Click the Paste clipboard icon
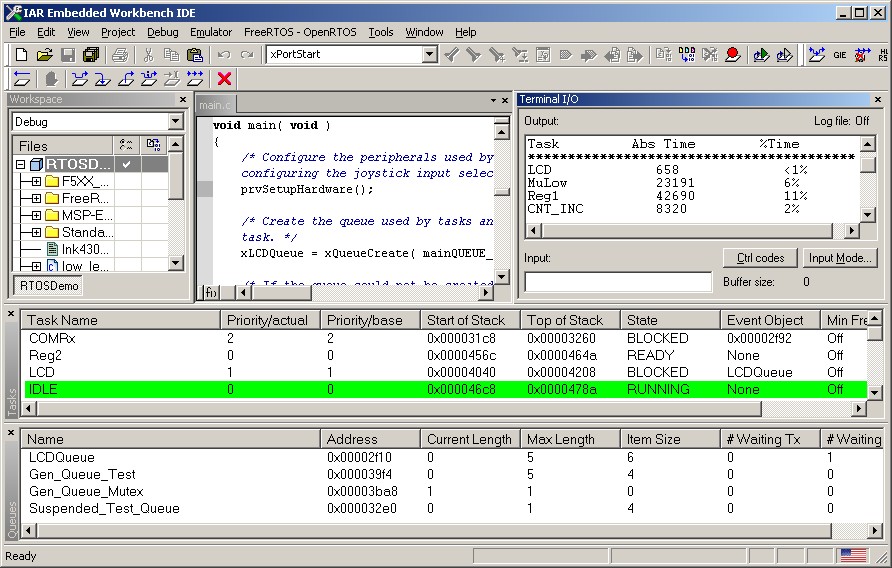The width and height of the screenshot is (892, 568). point(195,55)
